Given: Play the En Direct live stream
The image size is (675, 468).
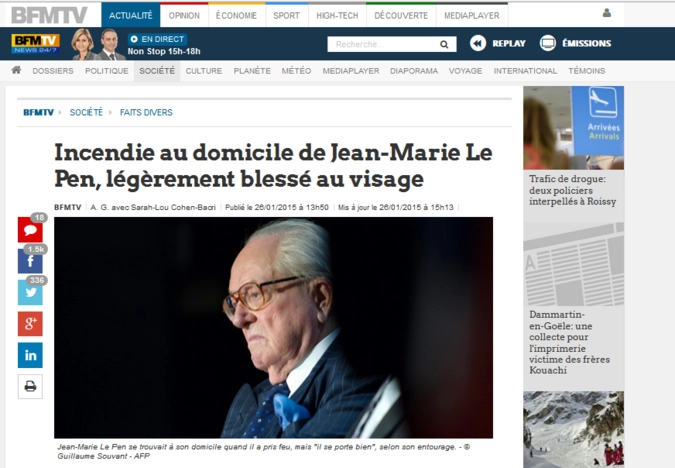Looking at the screenshot, I should click(x=157, y=39).
